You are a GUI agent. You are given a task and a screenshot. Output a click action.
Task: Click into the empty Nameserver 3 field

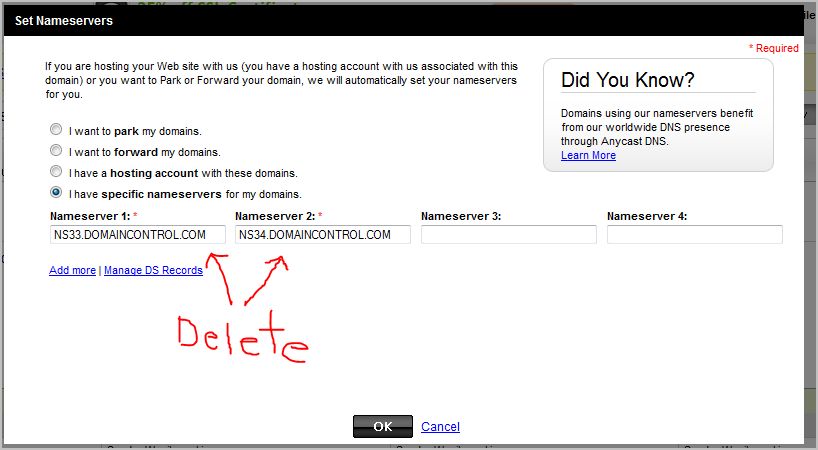508,235
